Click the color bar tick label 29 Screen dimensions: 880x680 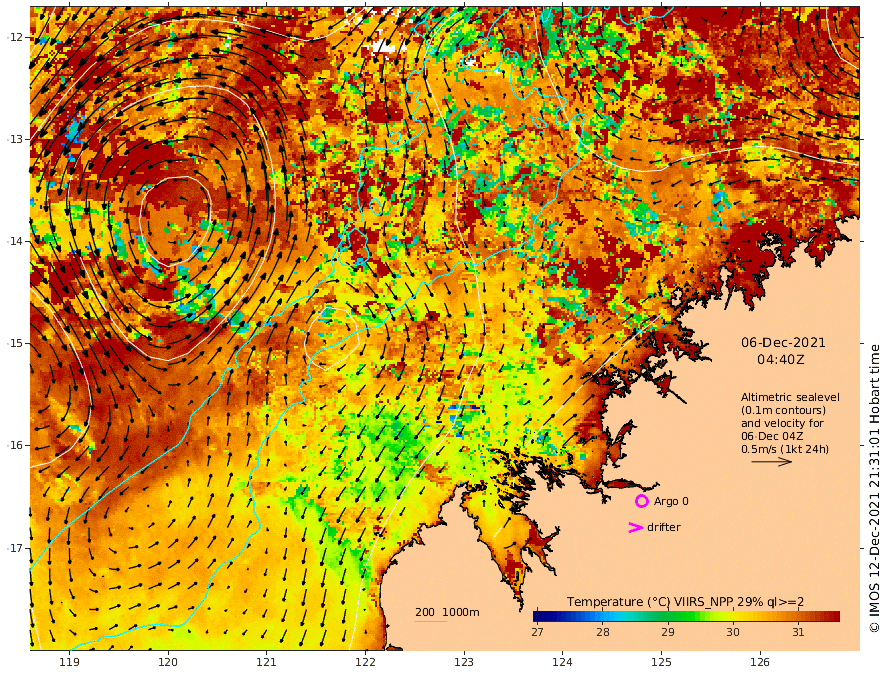pos(667,632)
